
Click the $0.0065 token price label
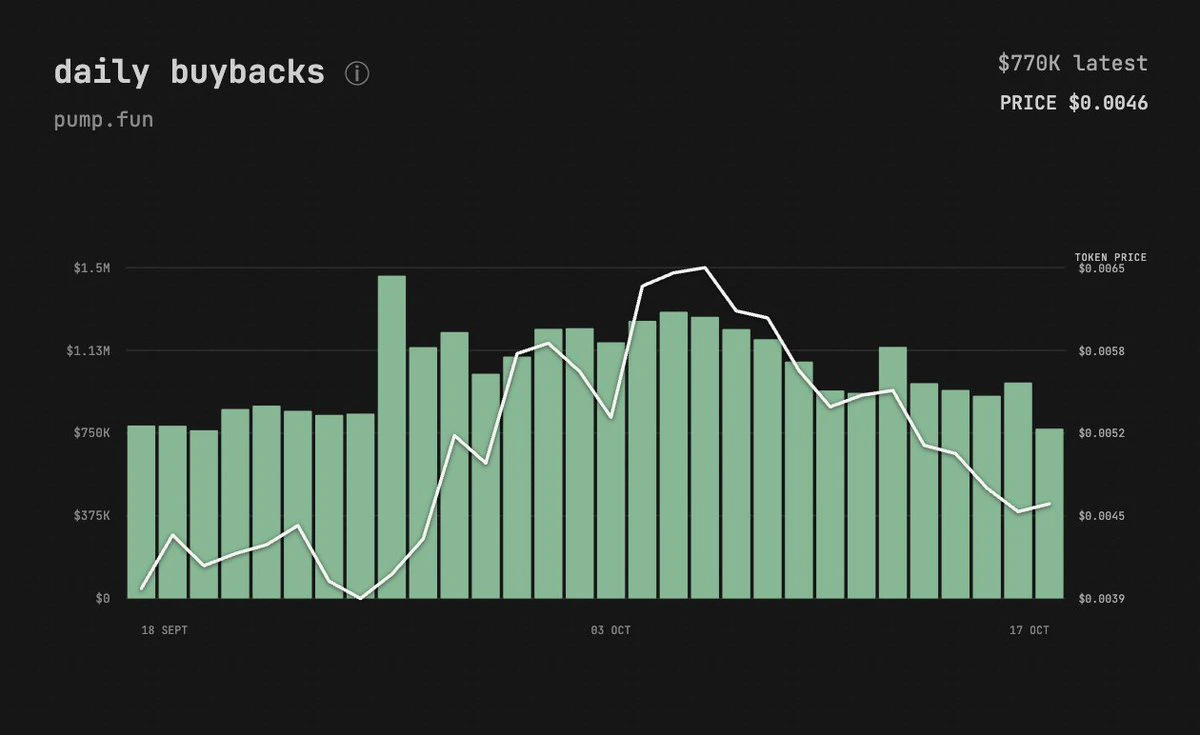click(1100, 269)
